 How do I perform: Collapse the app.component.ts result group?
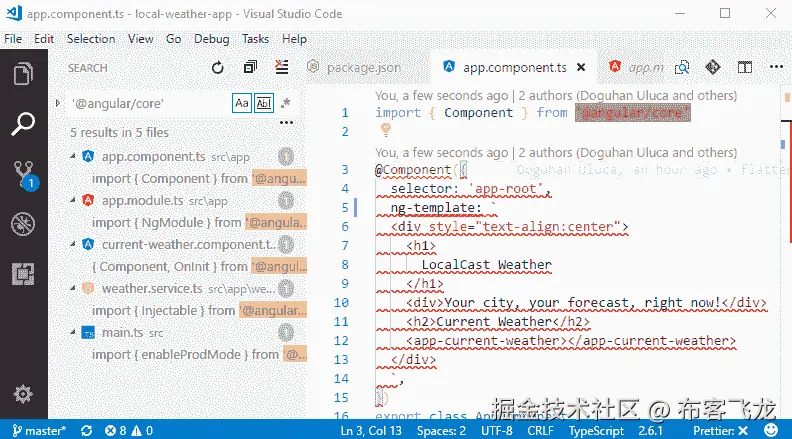(x=73, y=157)
